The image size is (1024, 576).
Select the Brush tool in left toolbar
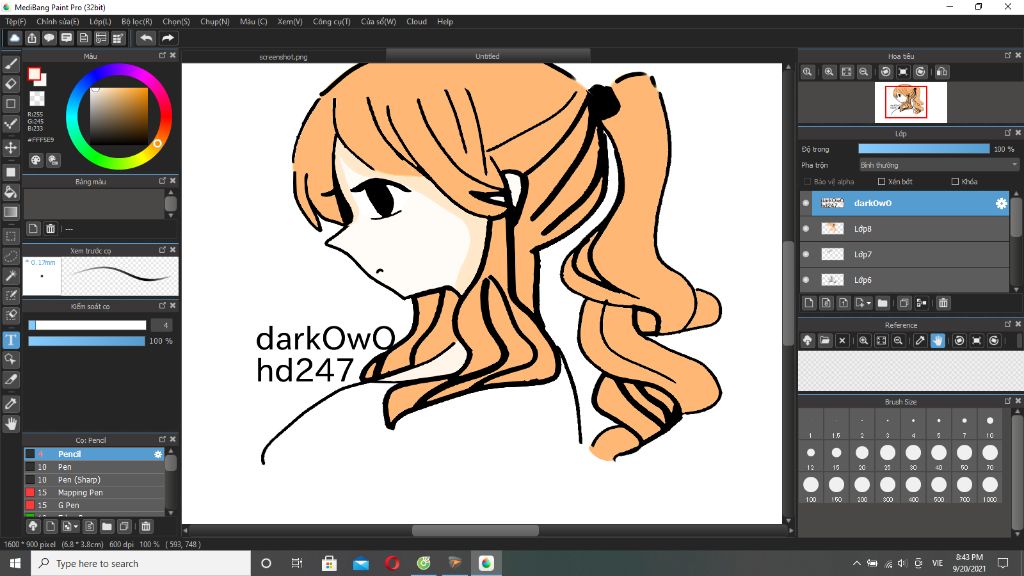click(x=10, y=64)
